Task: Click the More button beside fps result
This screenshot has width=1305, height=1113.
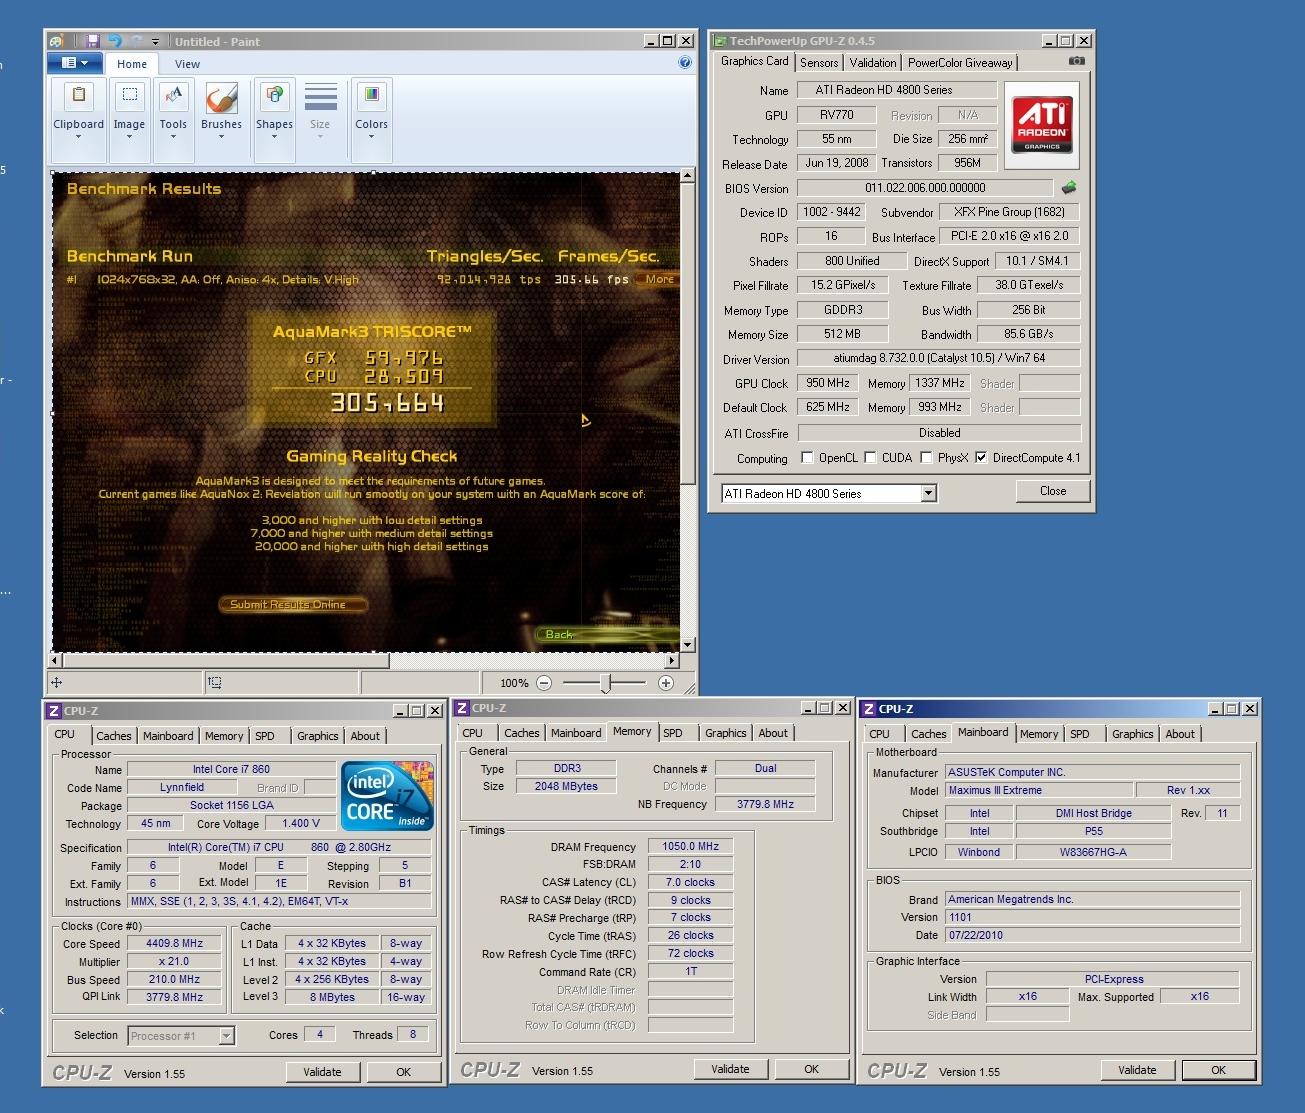Action: pos(657,279)
